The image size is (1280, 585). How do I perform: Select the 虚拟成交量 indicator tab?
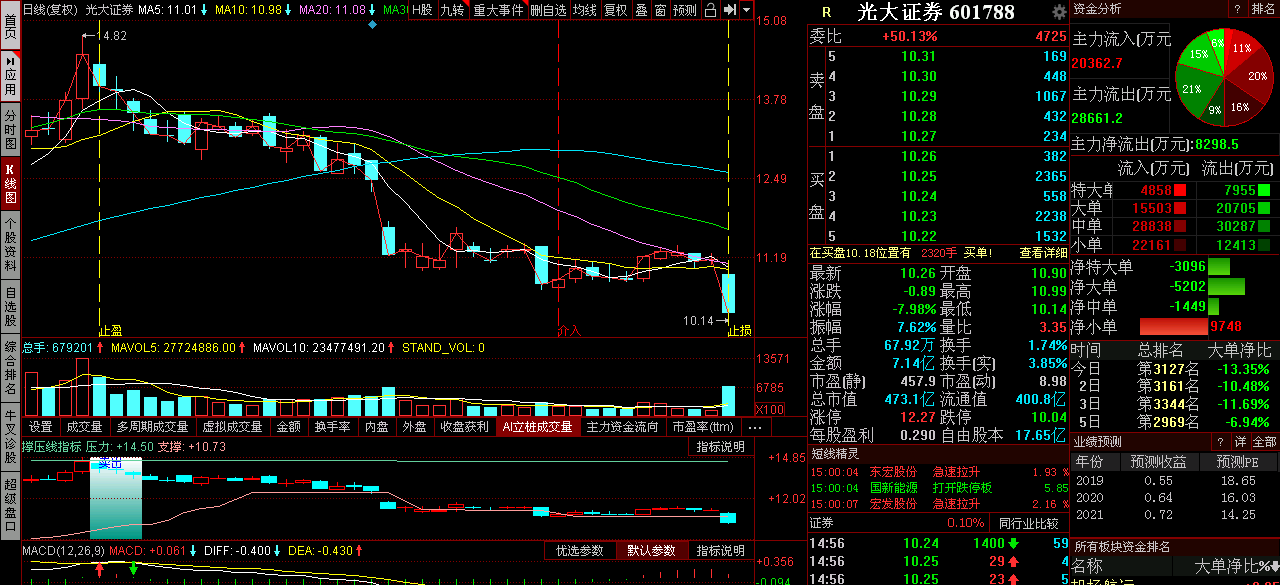pyautogui.click(x=232, y=427)
